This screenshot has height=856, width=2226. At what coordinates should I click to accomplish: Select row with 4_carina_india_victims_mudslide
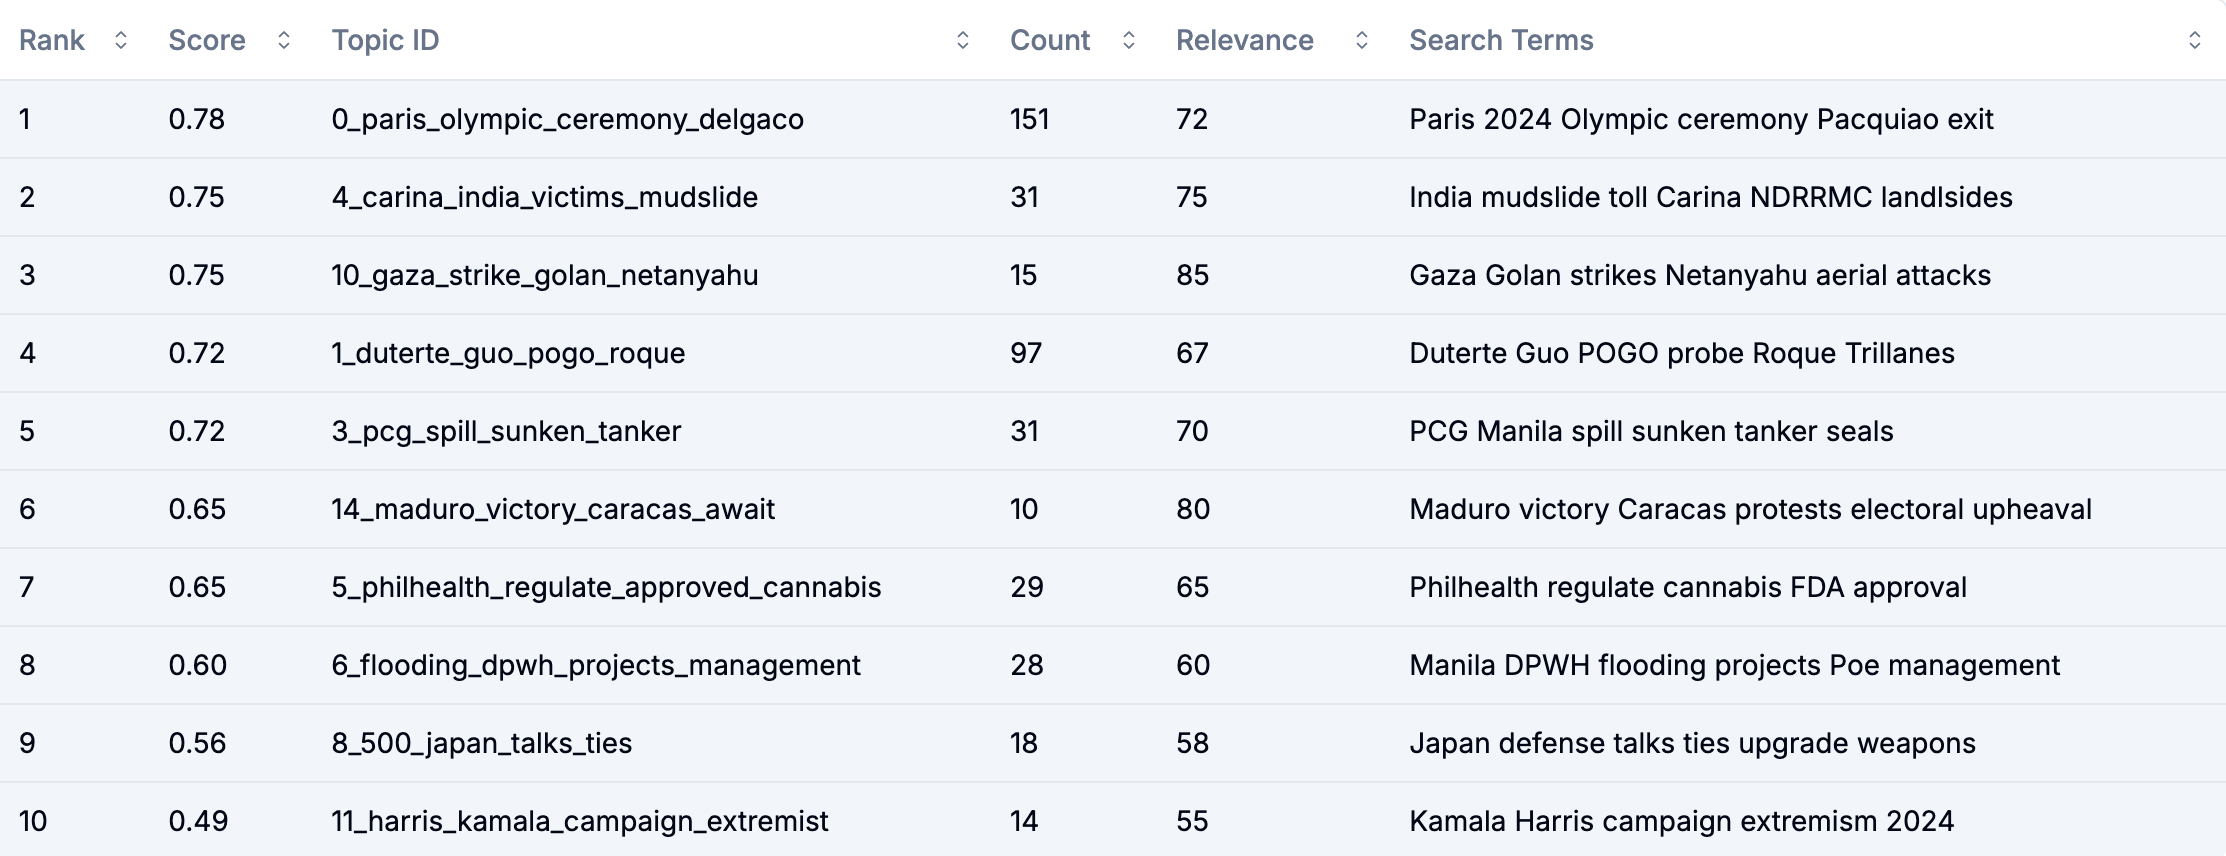pyautogui.click(x=1113, y=197)
